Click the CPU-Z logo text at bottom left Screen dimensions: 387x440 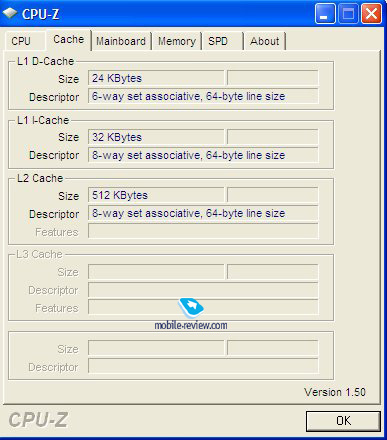pyautogui.click(x=38, y=420)
